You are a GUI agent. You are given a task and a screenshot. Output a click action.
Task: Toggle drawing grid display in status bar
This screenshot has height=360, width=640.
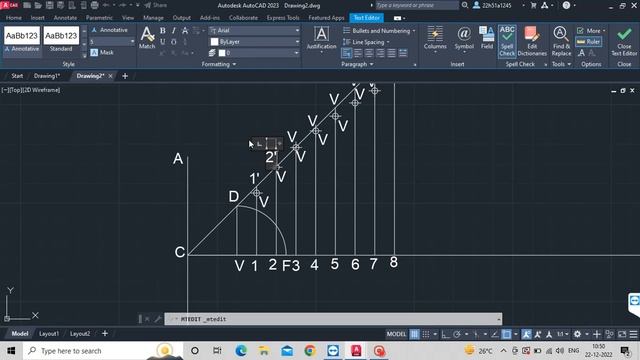tap(414, 334)
